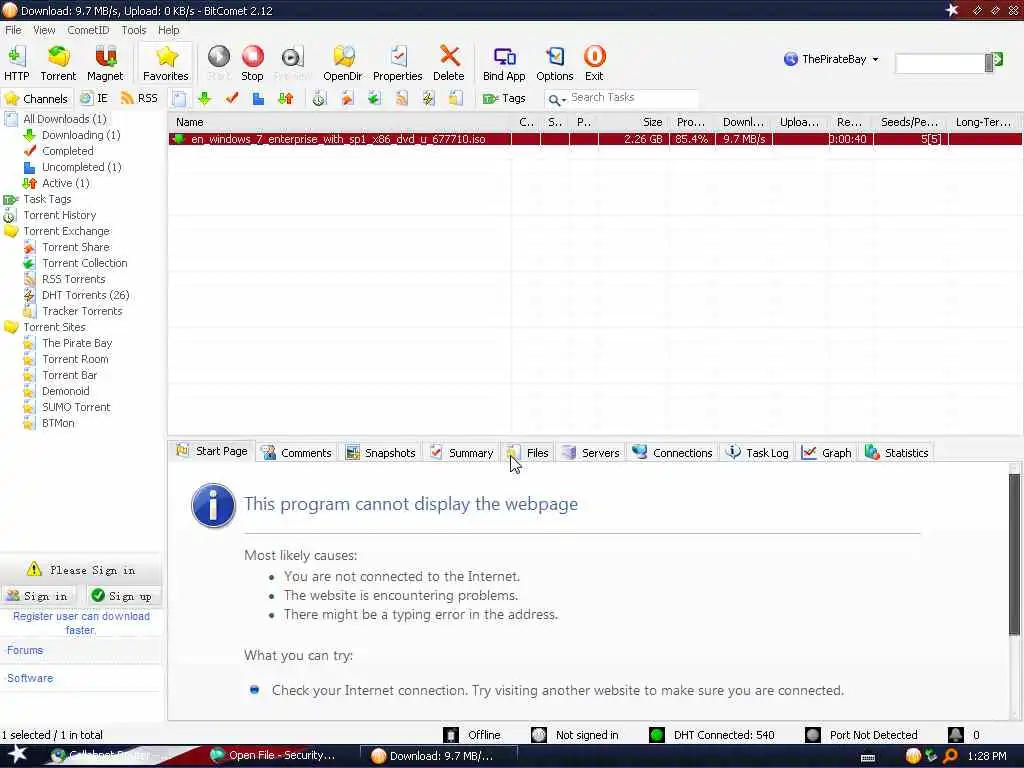Show task Properties from toolbar
Screen dimensions: 1024x768
tap(398, 63)
